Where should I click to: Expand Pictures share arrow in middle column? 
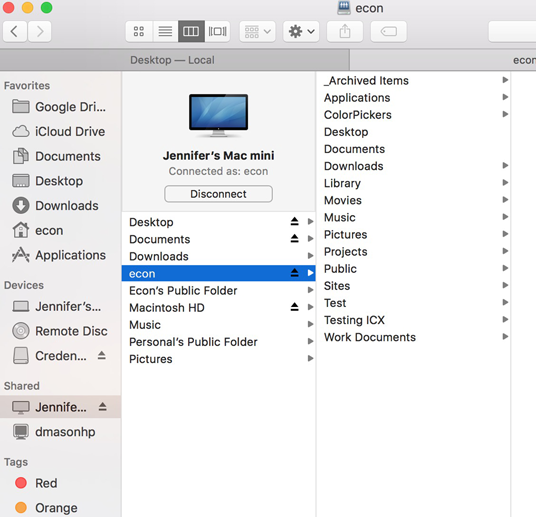coord(310,358)
